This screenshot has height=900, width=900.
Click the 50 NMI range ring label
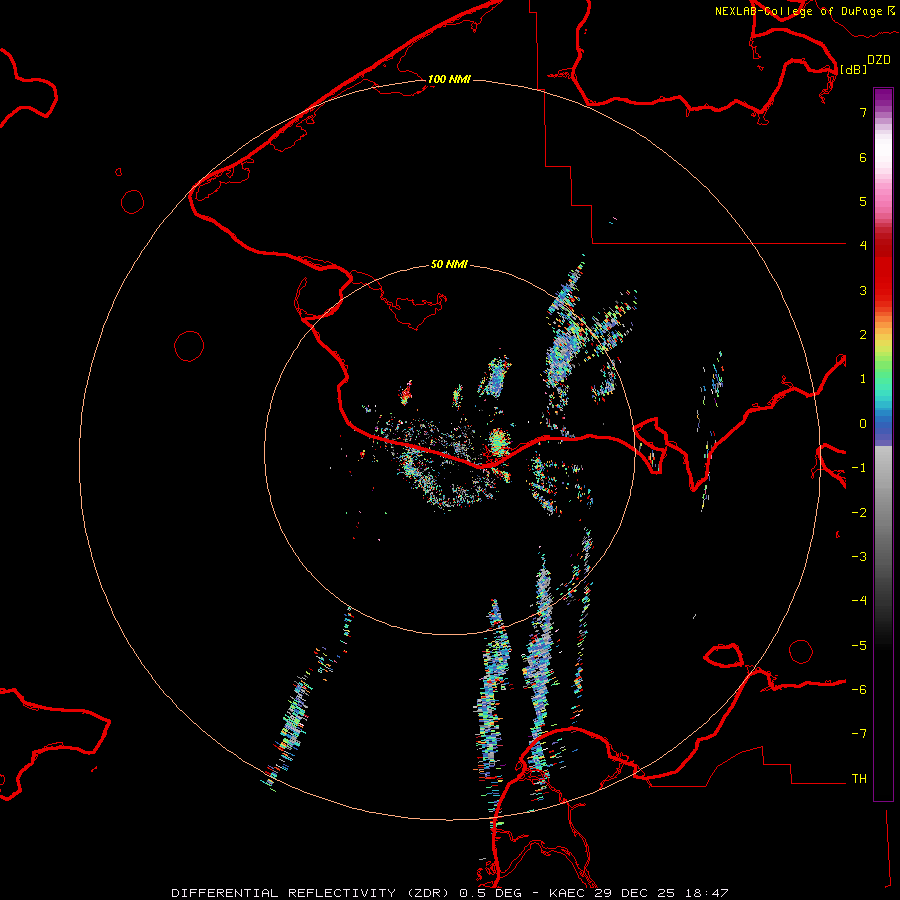[x=449, y=264]
